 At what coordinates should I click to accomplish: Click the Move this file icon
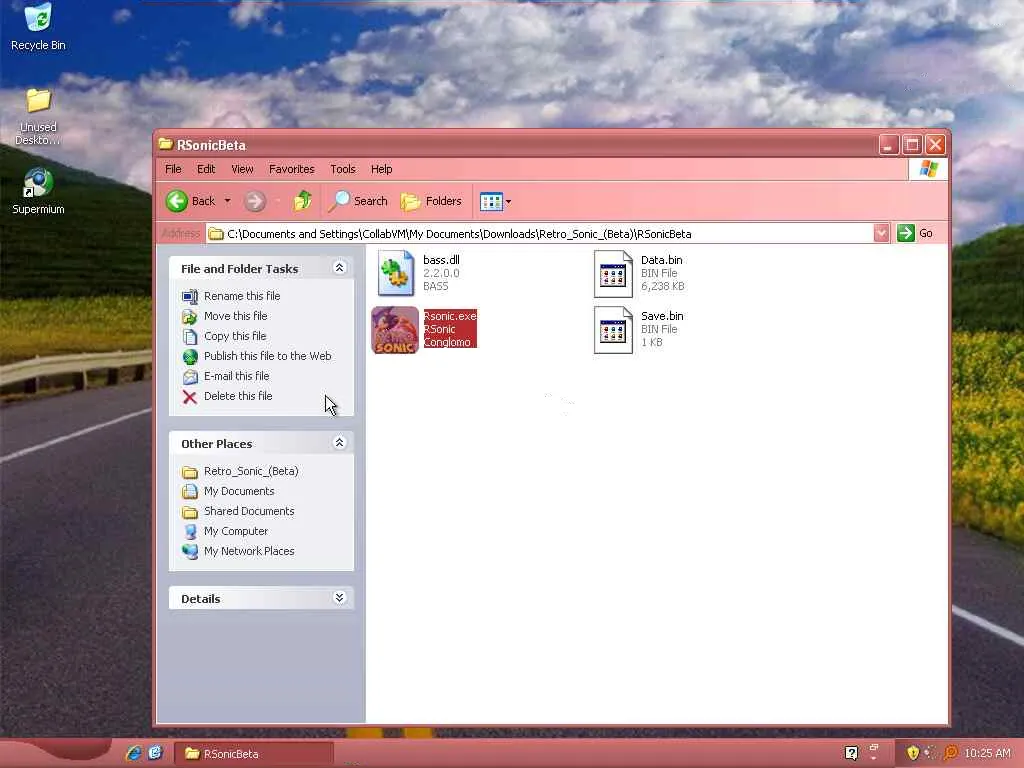189,317
